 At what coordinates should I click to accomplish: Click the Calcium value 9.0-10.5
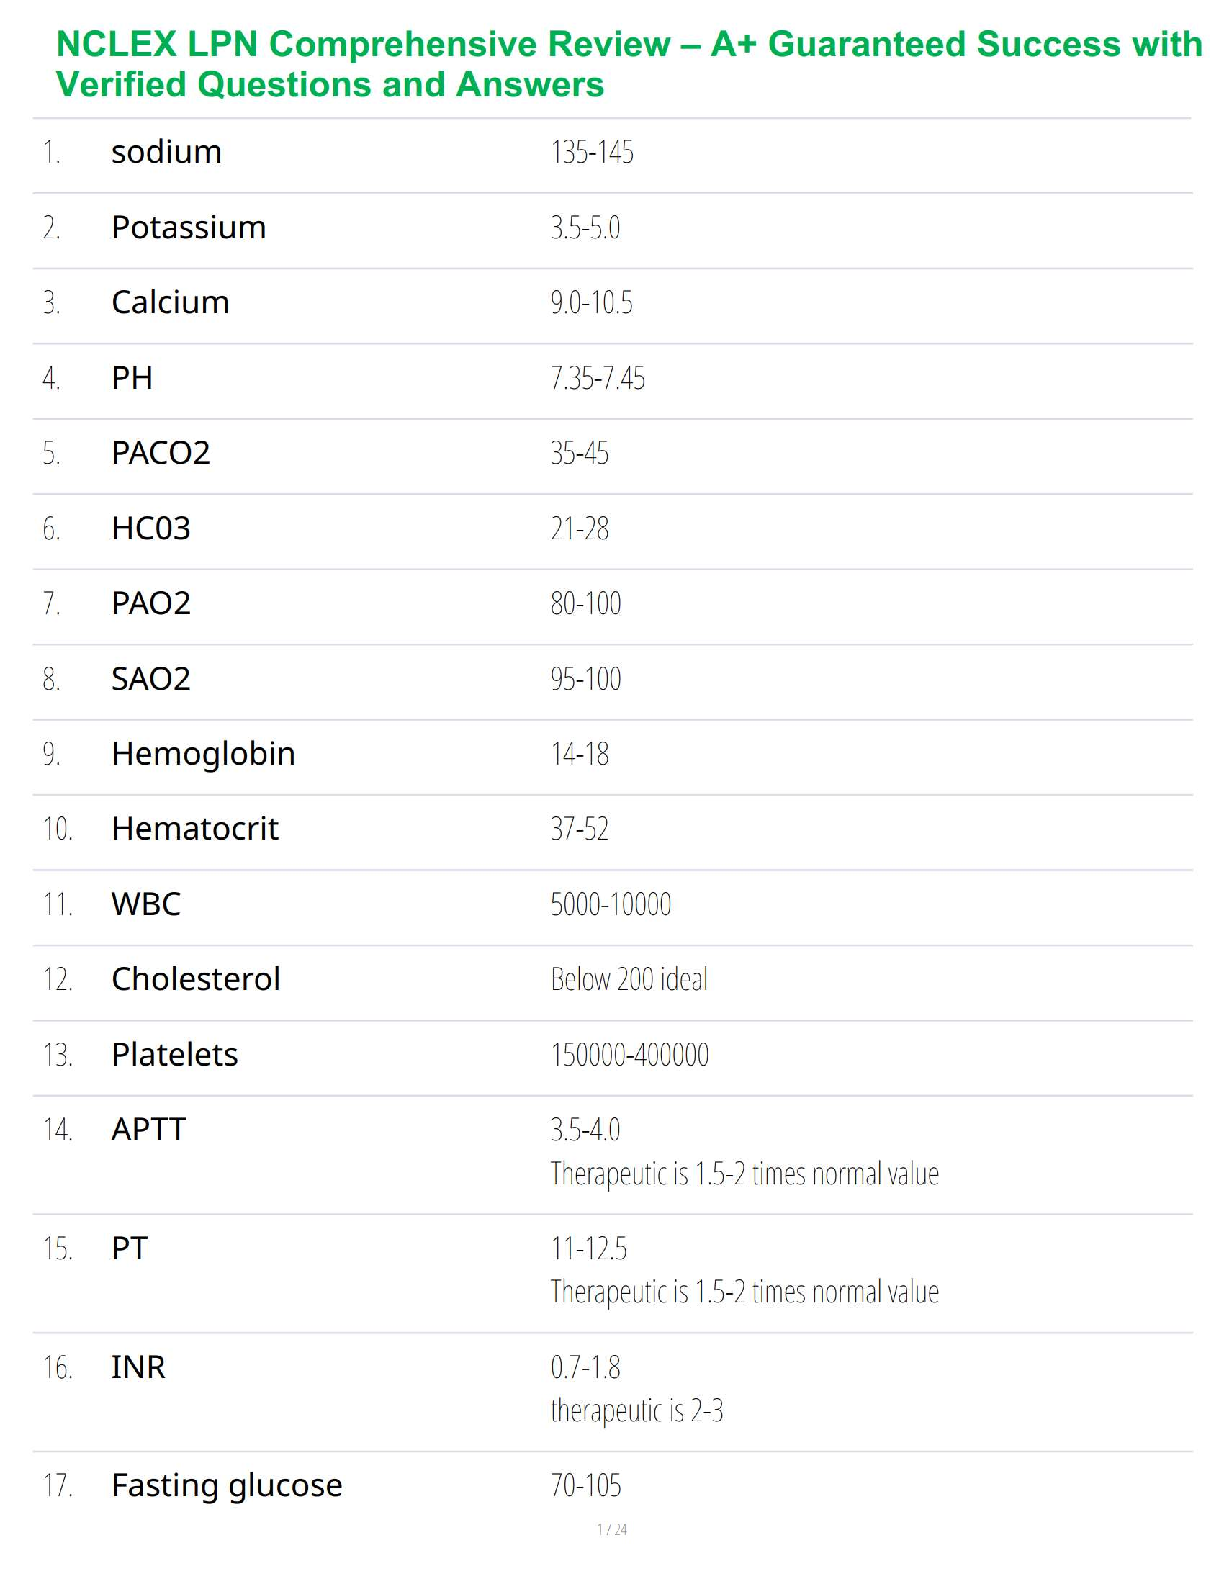point(591,303)
